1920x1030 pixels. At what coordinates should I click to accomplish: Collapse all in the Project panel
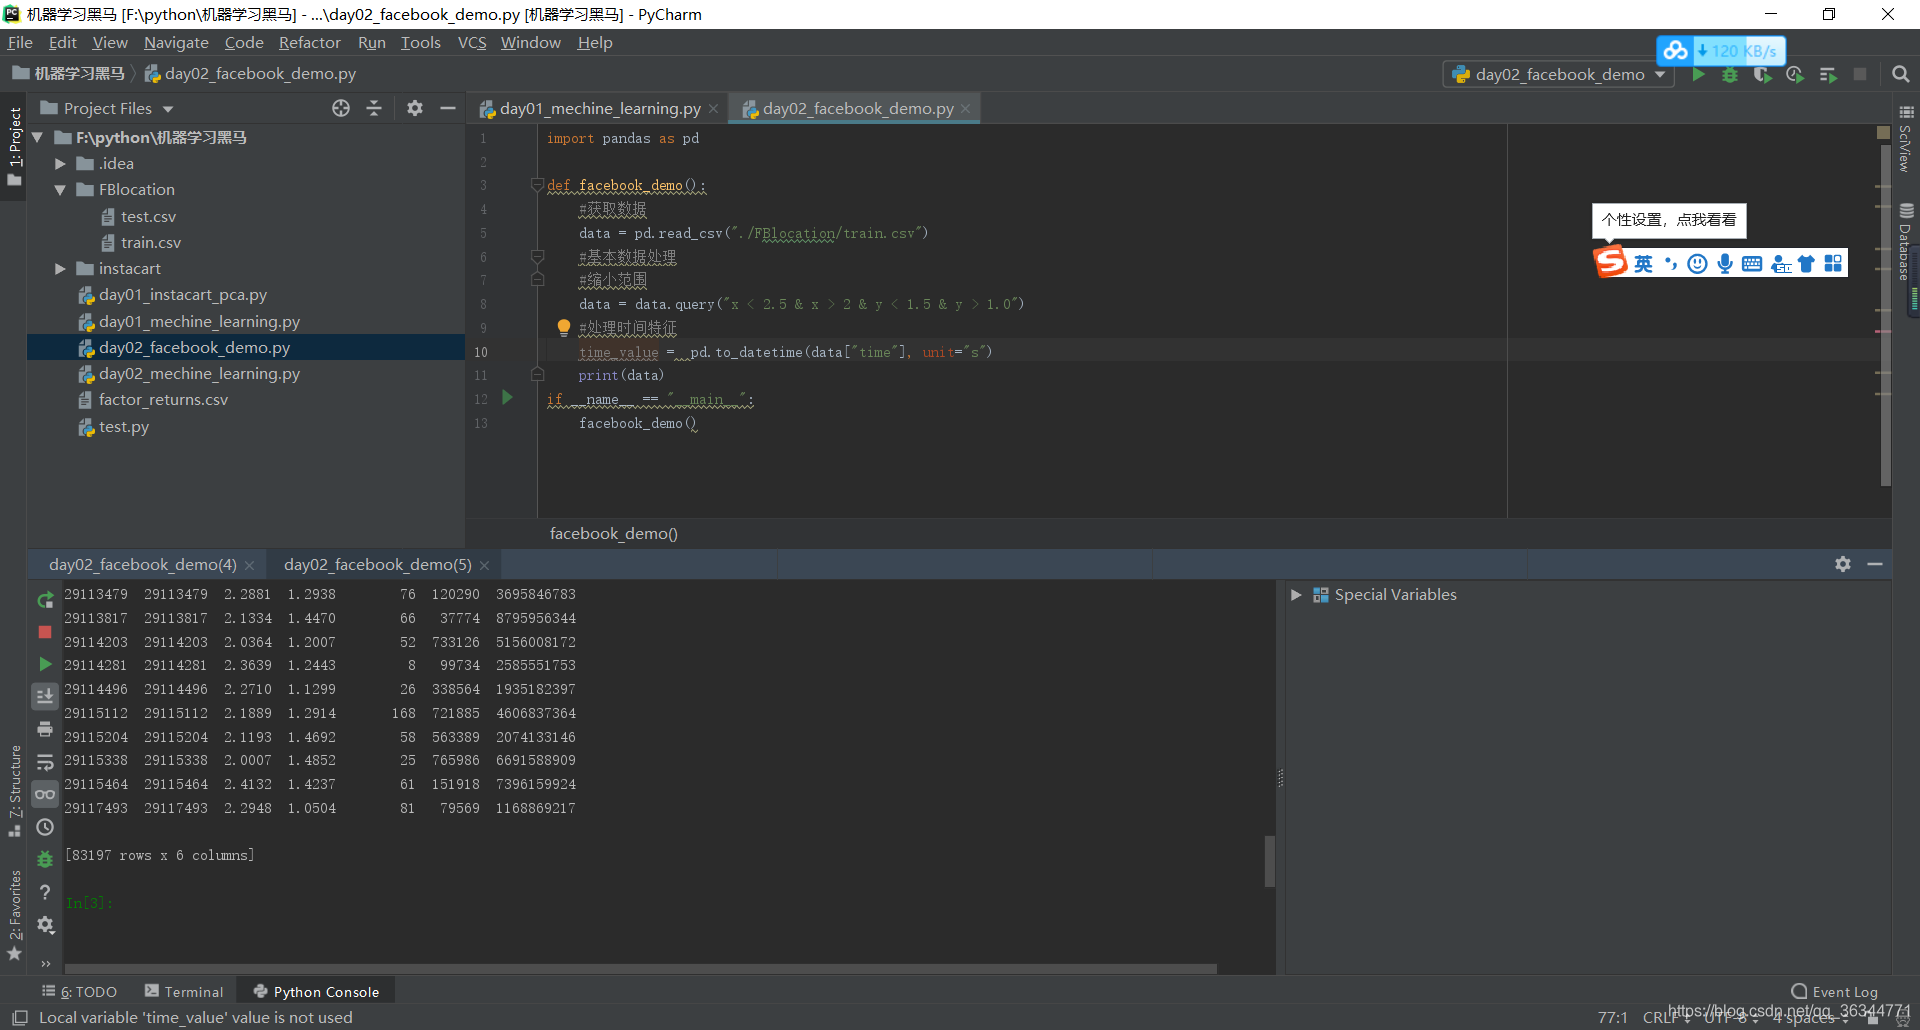pos(374,108)
